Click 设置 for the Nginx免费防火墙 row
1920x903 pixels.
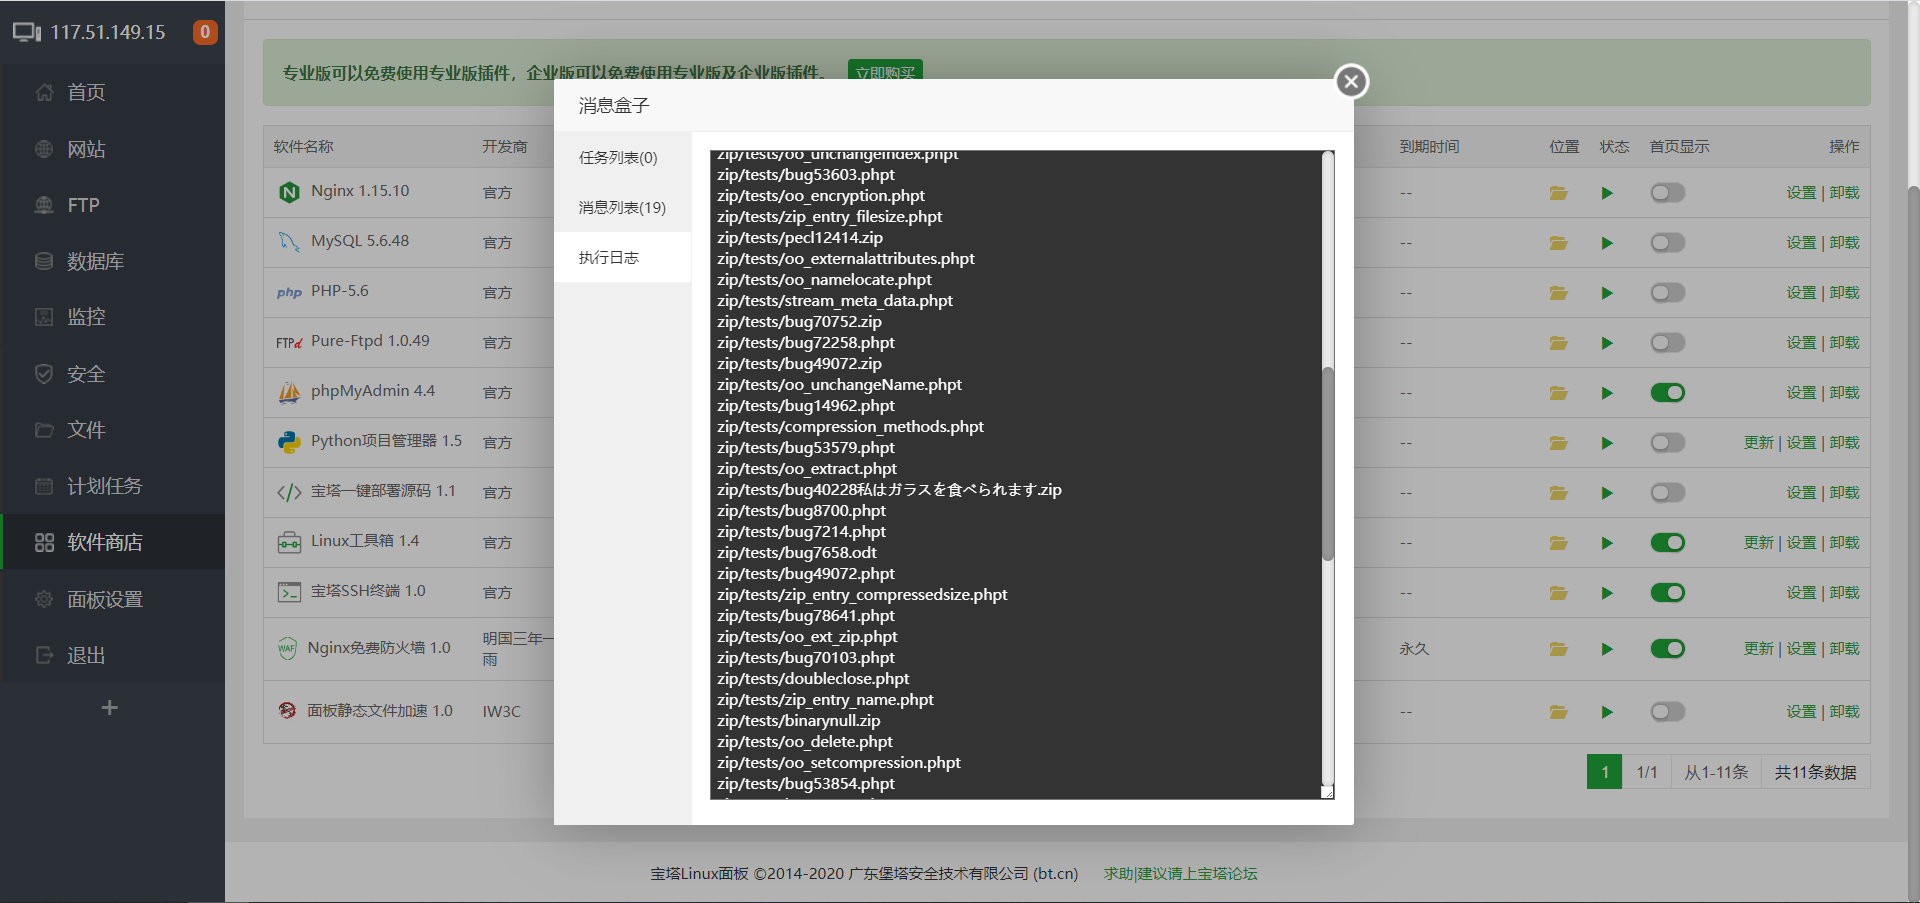1801,649
